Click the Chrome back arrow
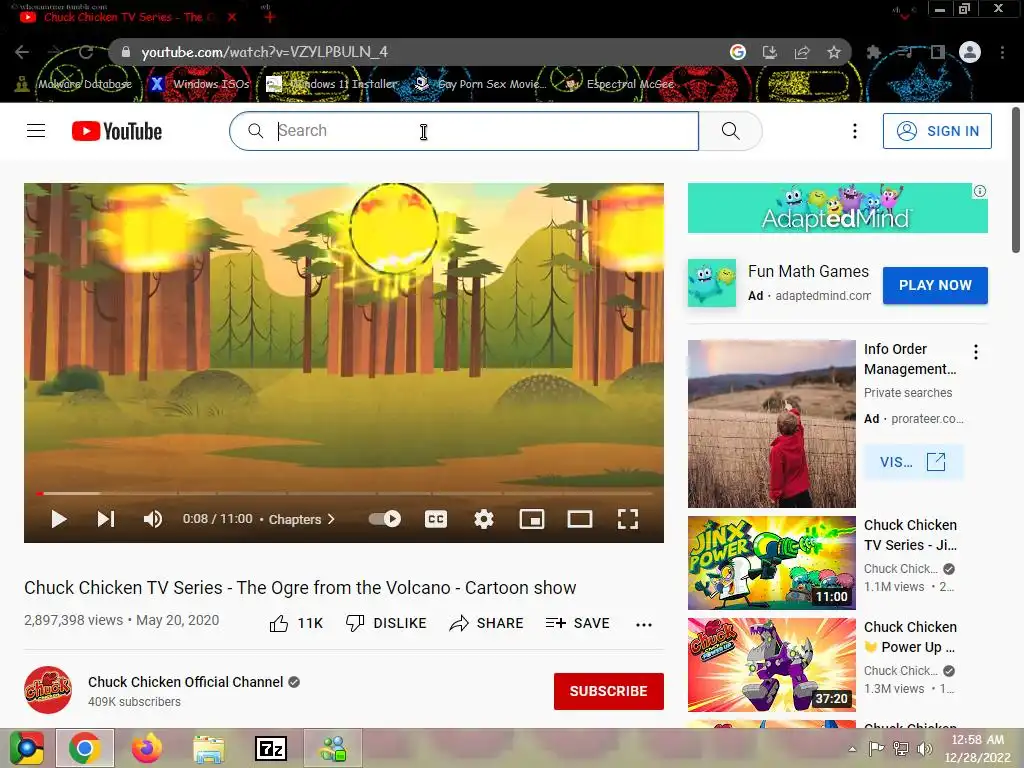1024x768 pixels. [x=22, y=52]
